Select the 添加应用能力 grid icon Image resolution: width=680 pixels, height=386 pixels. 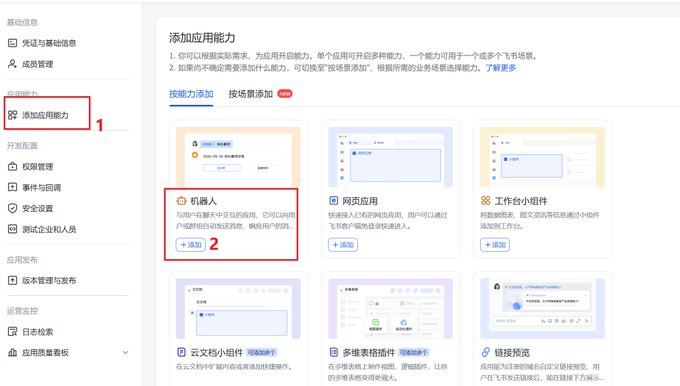point(13,115)
